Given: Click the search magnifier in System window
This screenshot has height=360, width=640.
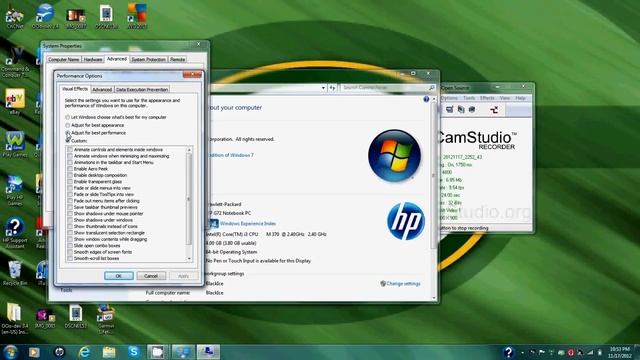Looking at the screenshot, I should (431, 87).
